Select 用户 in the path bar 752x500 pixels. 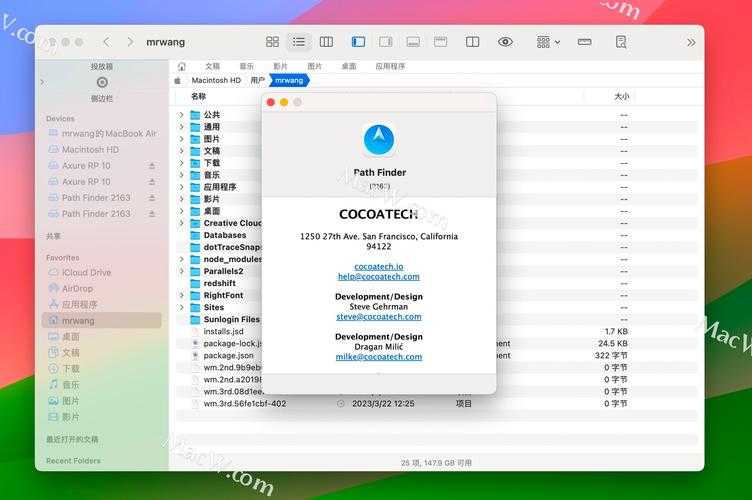pyautogui.click(x=258, y=81)
